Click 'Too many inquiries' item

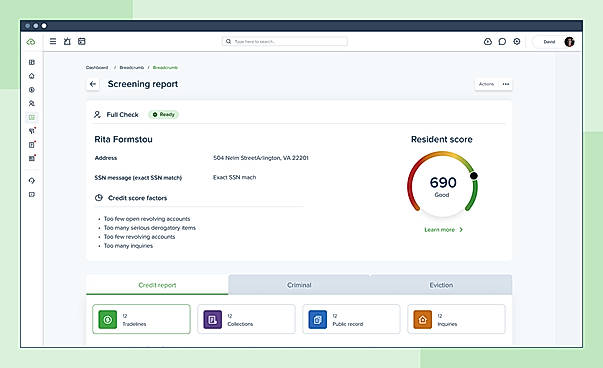(x=128, y=246)
